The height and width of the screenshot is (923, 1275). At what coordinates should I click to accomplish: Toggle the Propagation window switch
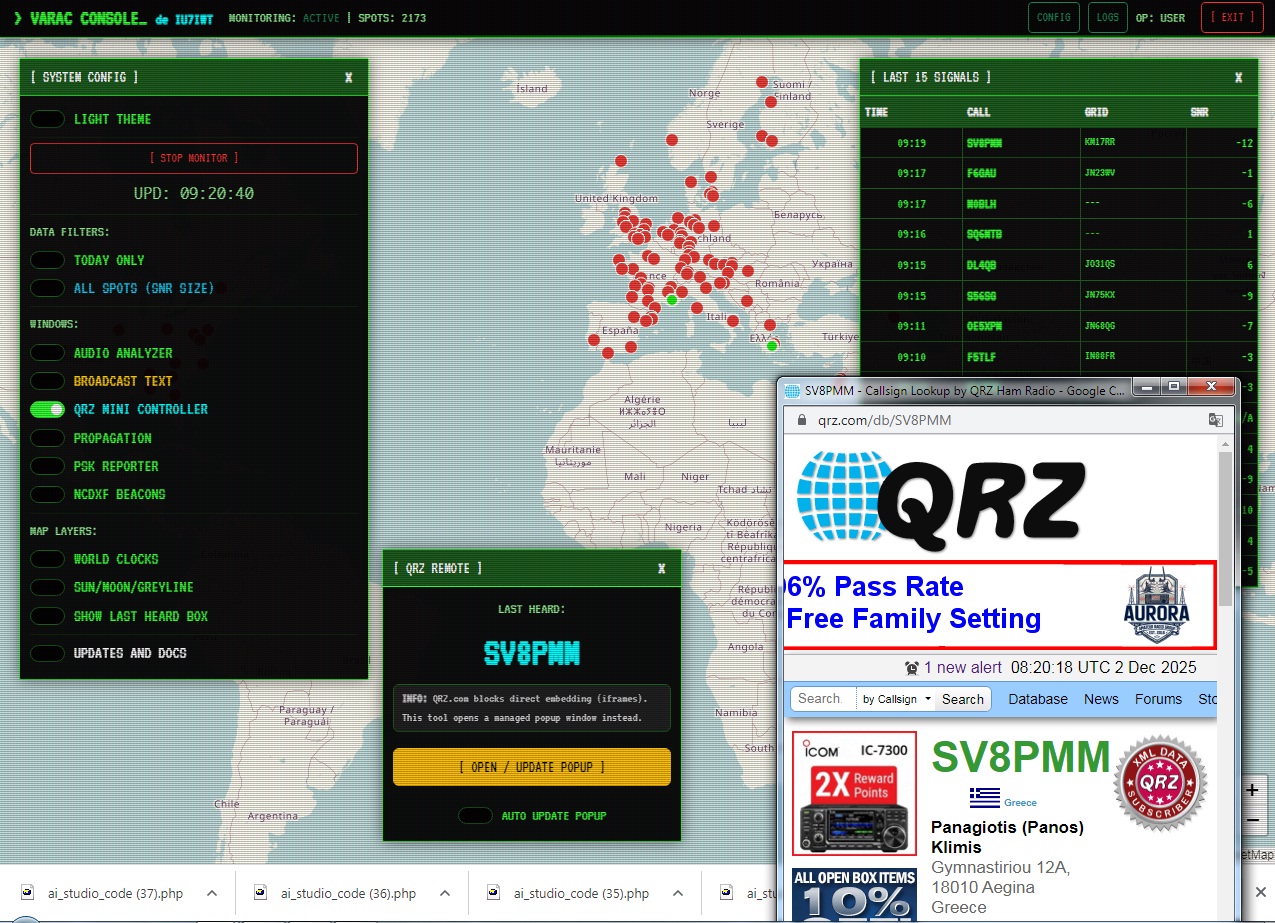click(47, 438)
